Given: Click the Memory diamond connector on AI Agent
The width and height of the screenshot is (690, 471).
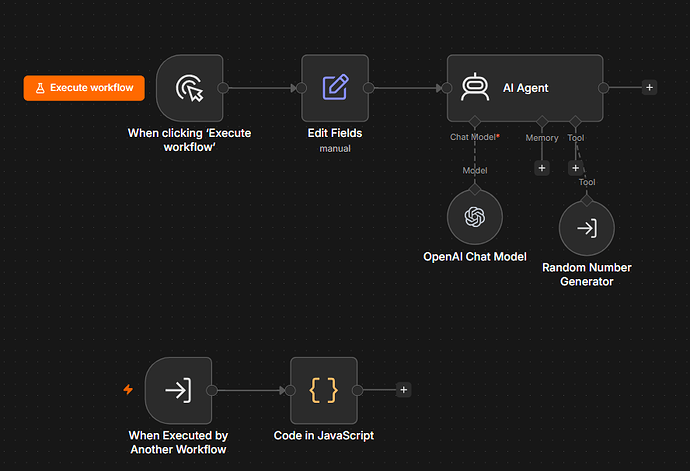Looking at the screenshot, I should pos(542,121).
